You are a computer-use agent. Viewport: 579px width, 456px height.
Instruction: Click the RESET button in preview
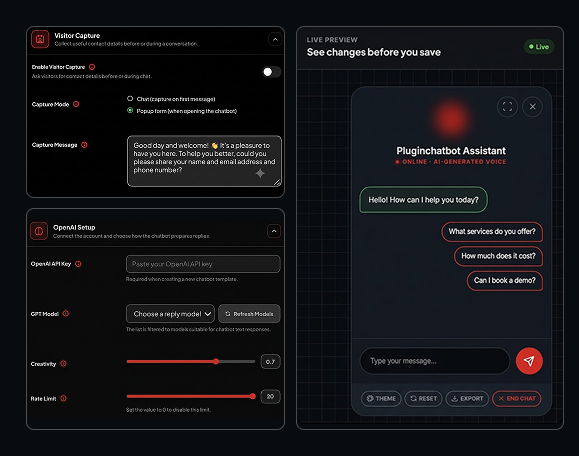pyautogui.click(x=424, y=398)
